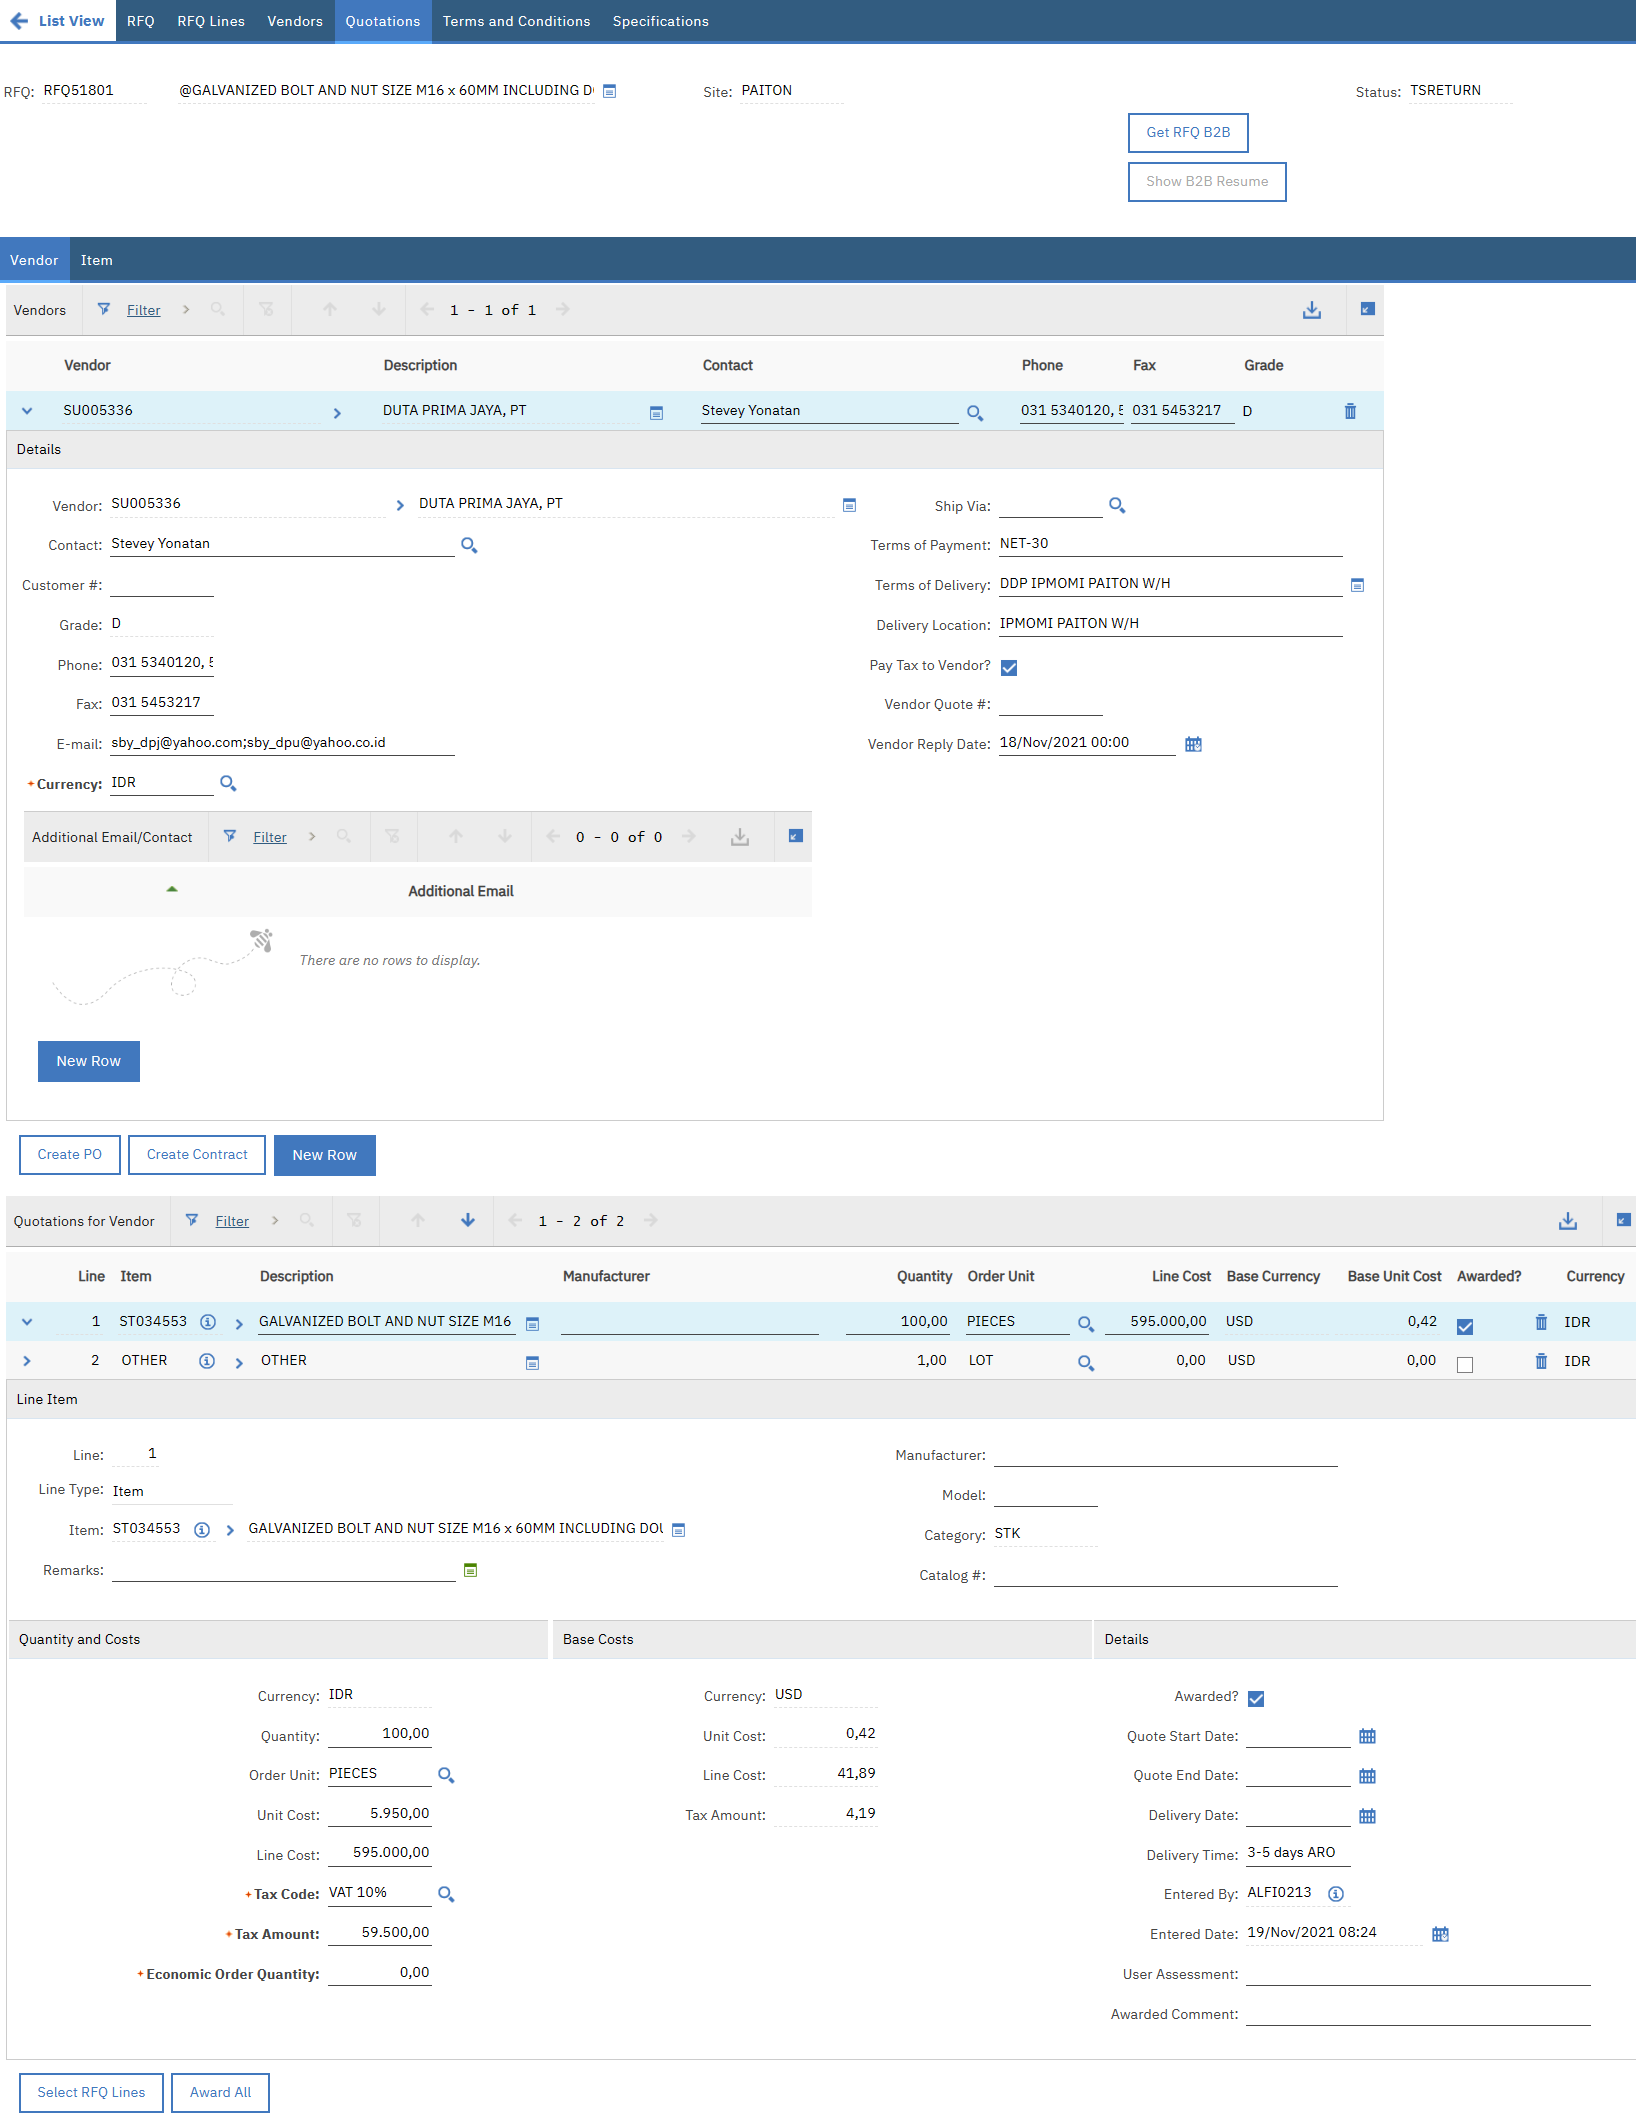Collapse quotation line 1 details
Image resolution: width=1636 pixels, height=2120 pixels.
click(x=27, y=1322)
